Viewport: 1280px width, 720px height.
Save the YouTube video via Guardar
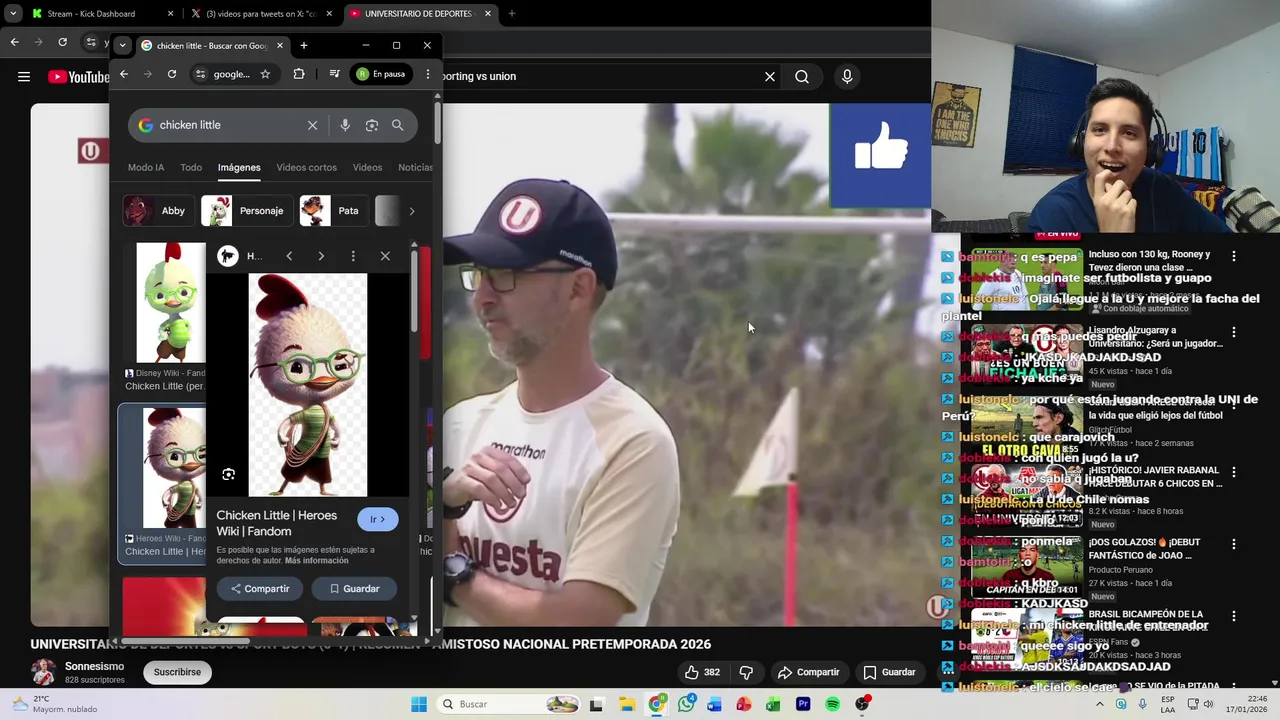pyautogui.click(x=889, y=672)
